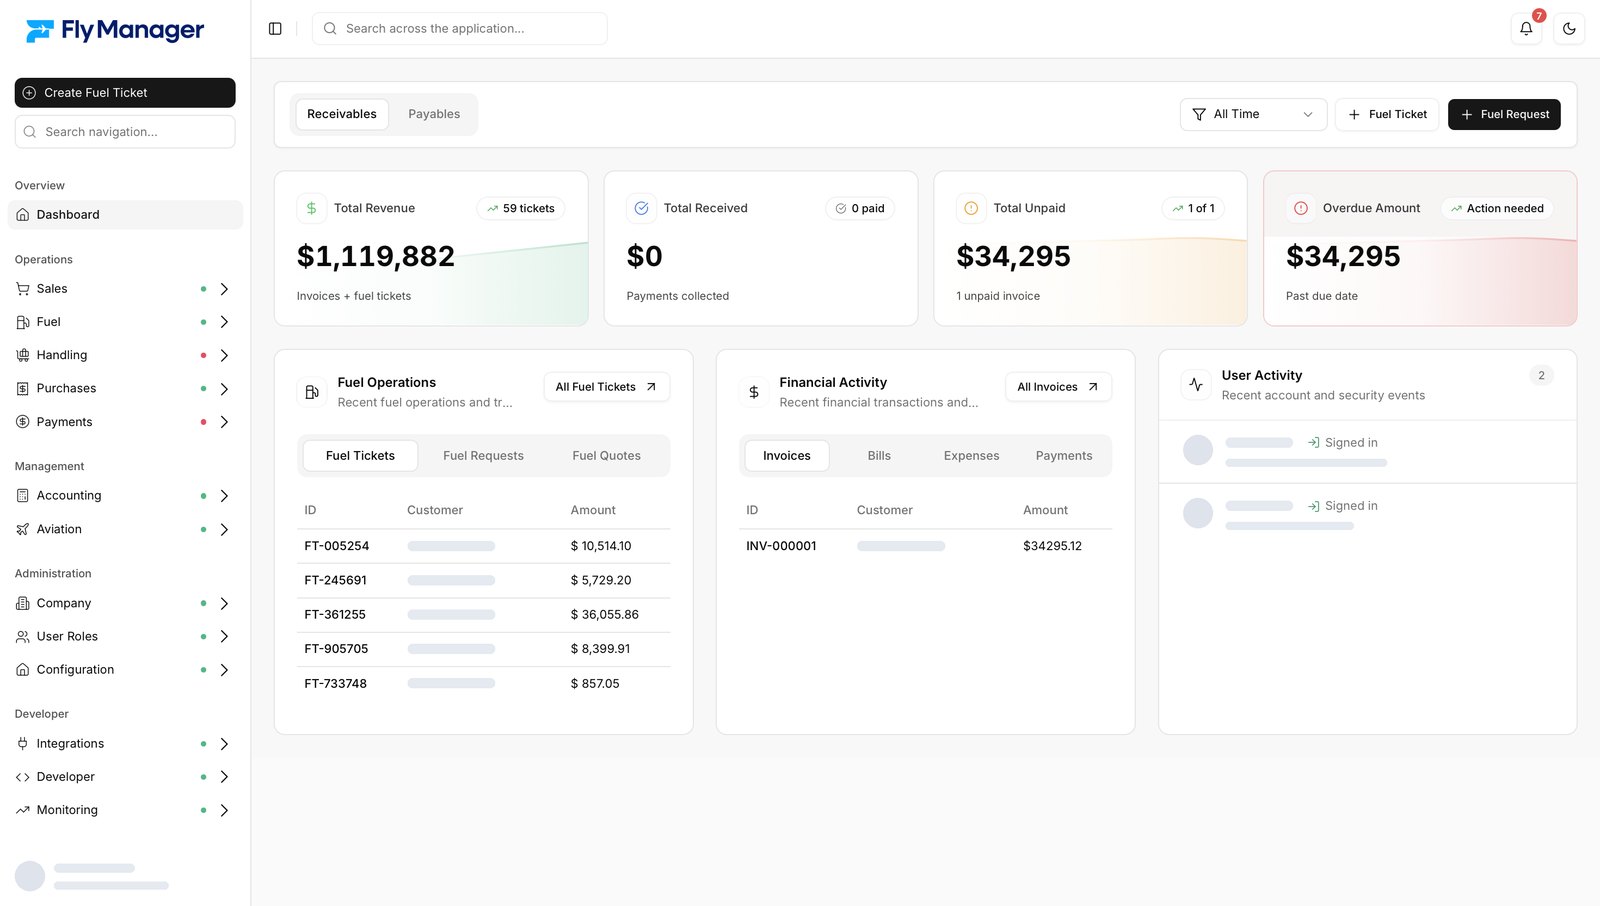Switch to the Payables tab
1600x906 pixels.
434,114
